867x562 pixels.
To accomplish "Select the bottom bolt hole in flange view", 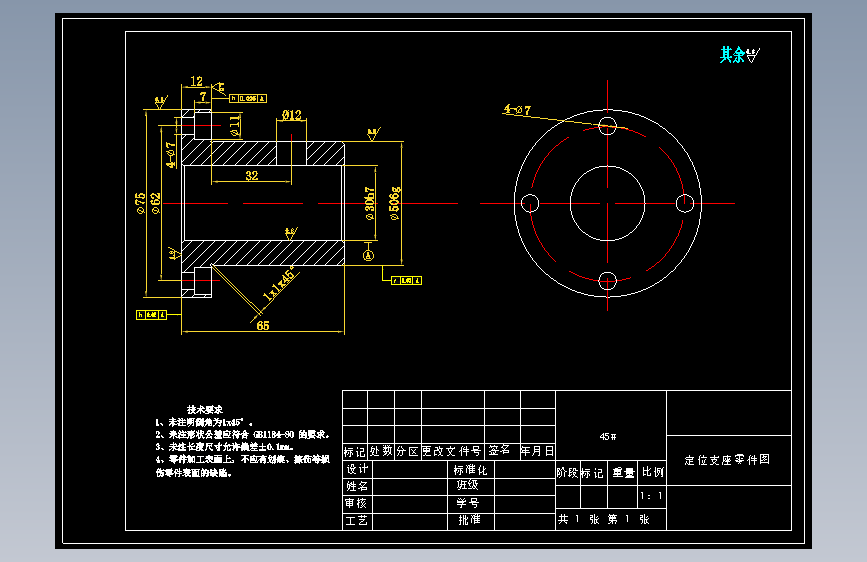I will click(607, 281).
